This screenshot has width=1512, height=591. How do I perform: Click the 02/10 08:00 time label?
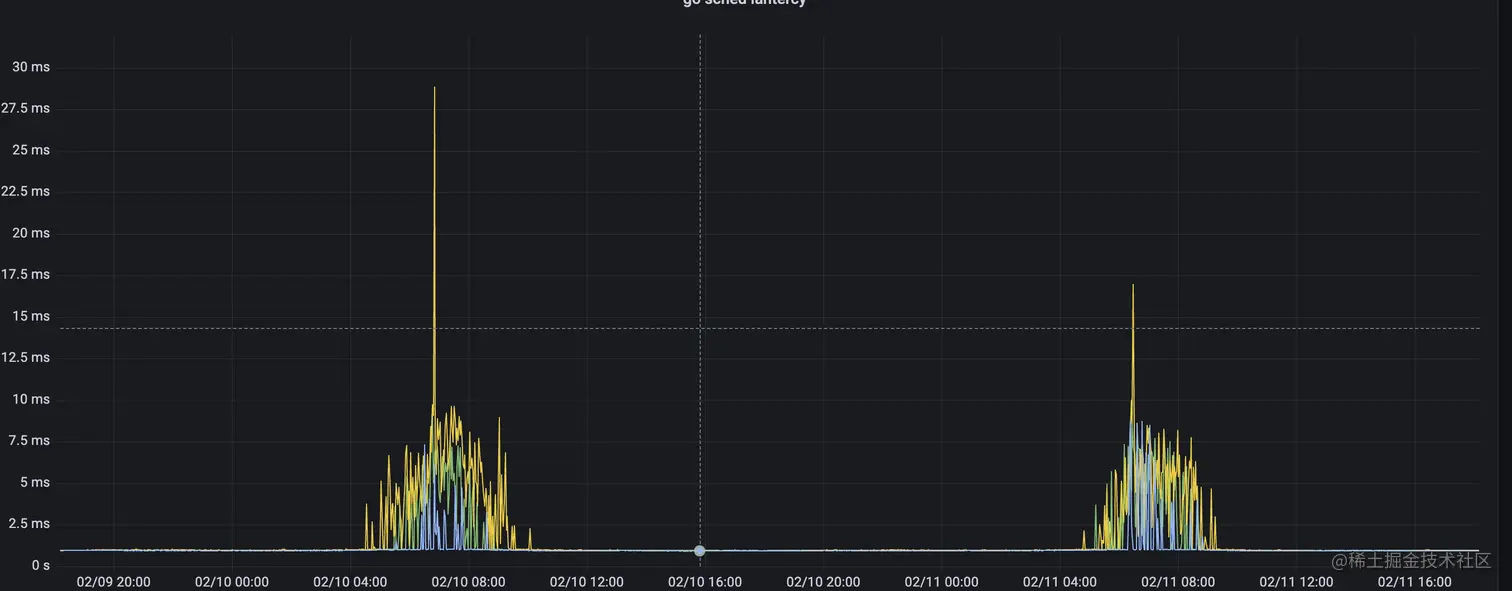469,582
